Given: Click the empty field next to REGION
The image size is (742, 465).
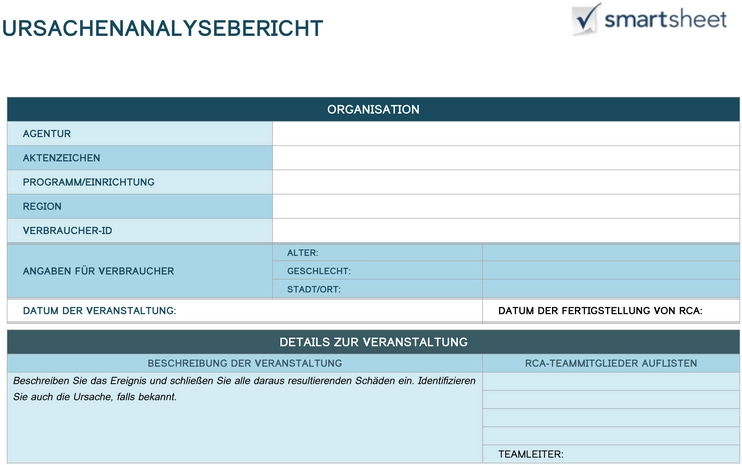Looking at the screenshot, I should point(506,206).
